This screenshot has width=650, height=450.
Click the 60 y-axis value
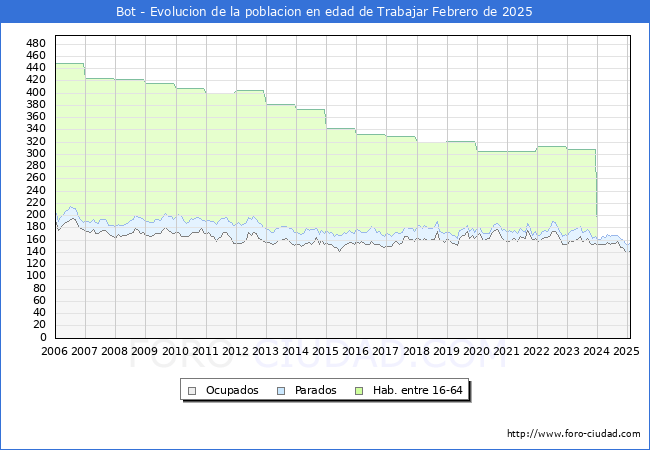point(39,300)
